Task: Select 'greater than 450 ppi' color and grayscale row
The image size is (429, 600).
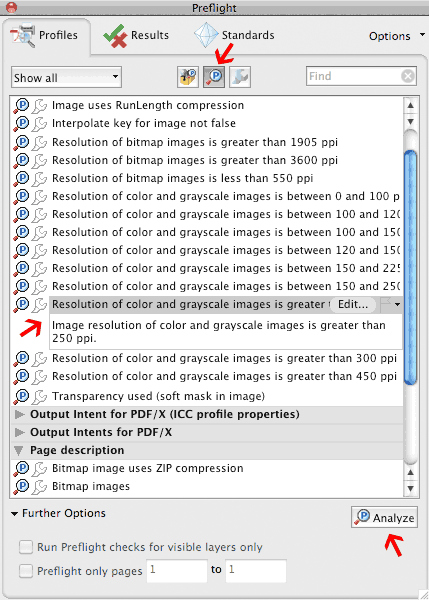Action: (x=207, y=377)
